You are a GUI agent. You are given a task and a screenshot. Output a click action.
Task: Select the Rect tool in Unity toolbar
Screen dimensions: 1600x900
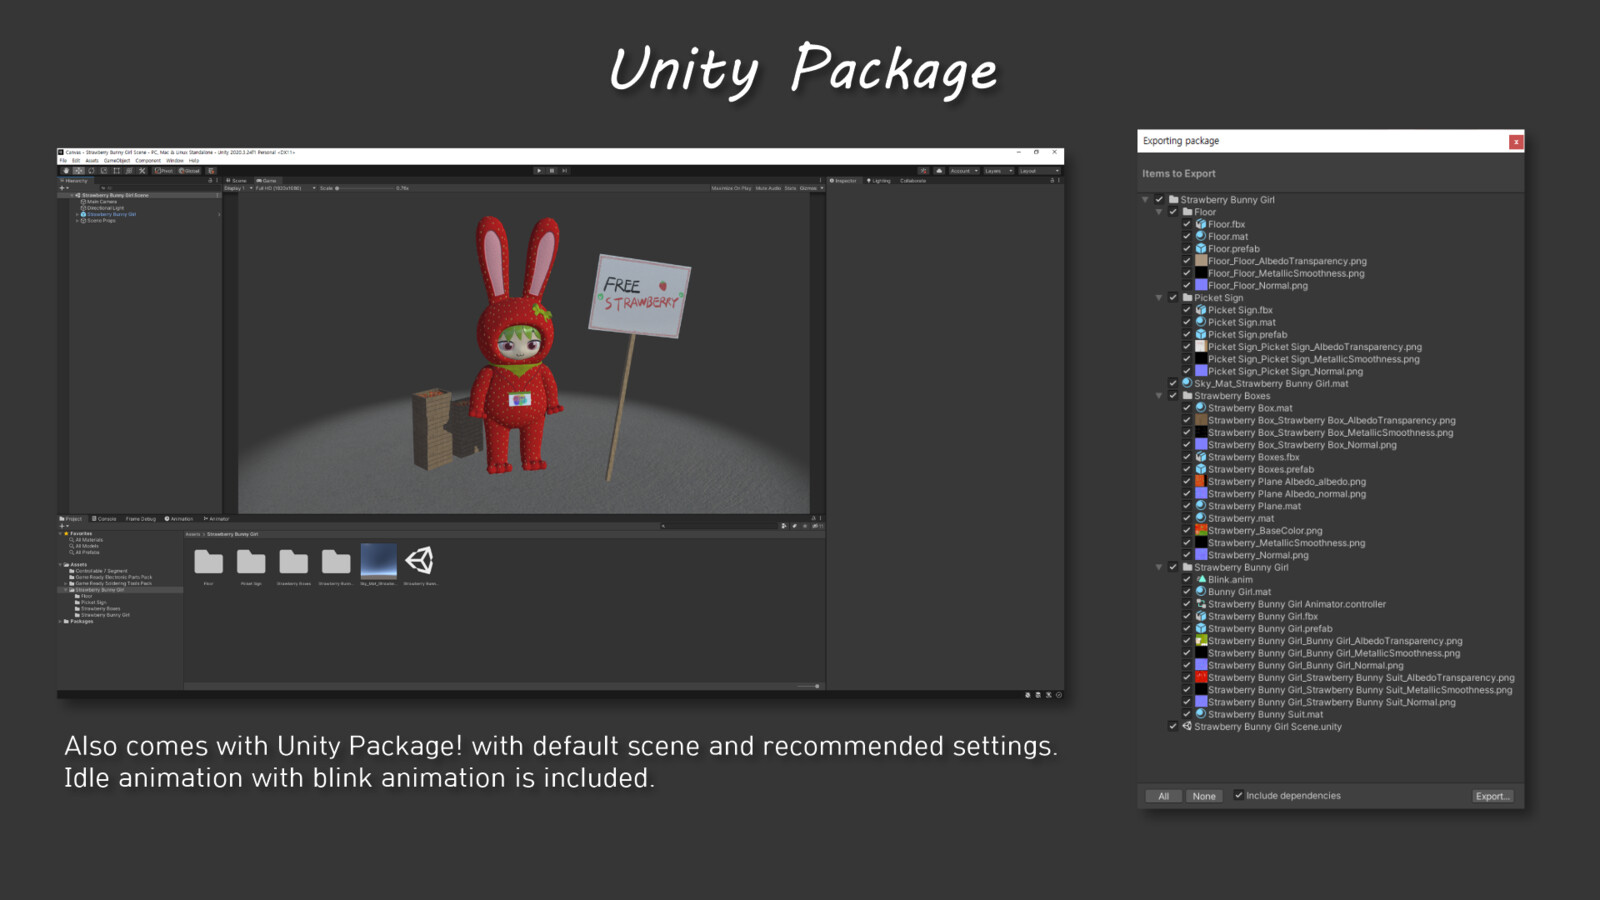(x=116, y=171)
